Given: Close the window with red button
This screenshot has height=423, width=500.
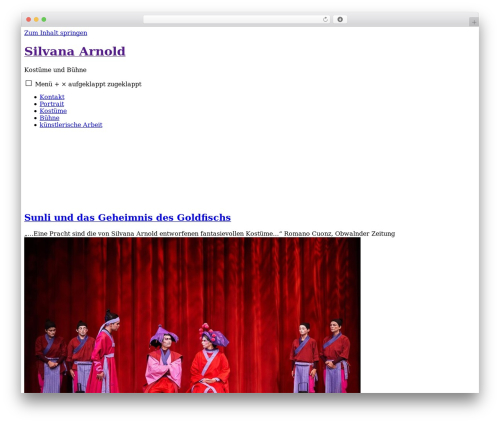Looking at the screenshot, I should (29, 20).
